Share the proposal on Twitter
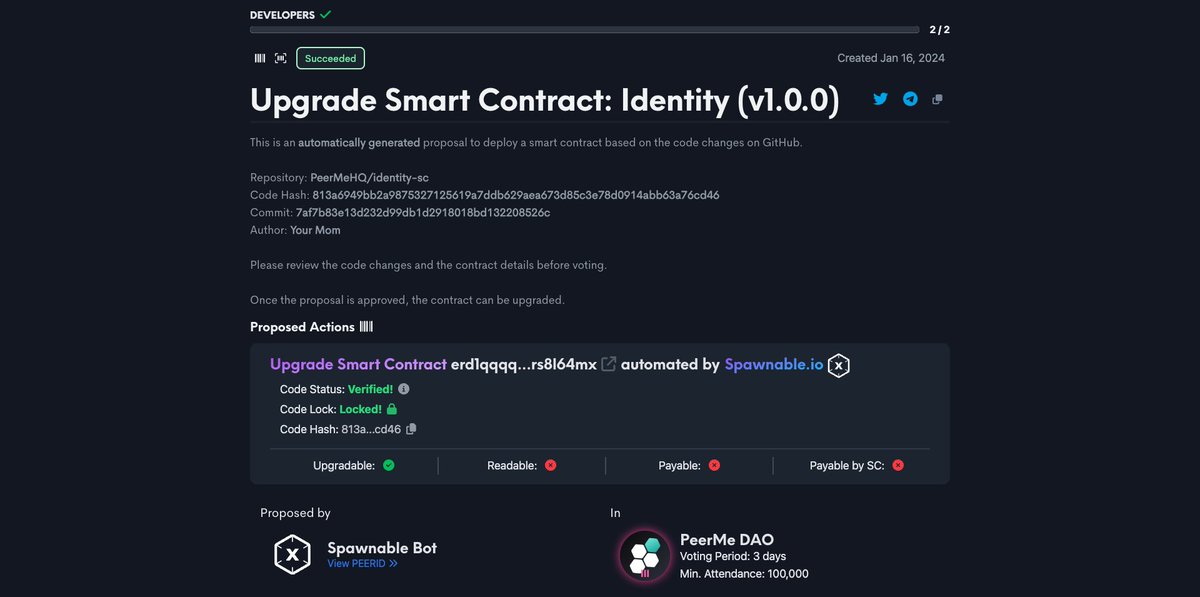The height and width of the screenshot is (597, 1200). 880,99
